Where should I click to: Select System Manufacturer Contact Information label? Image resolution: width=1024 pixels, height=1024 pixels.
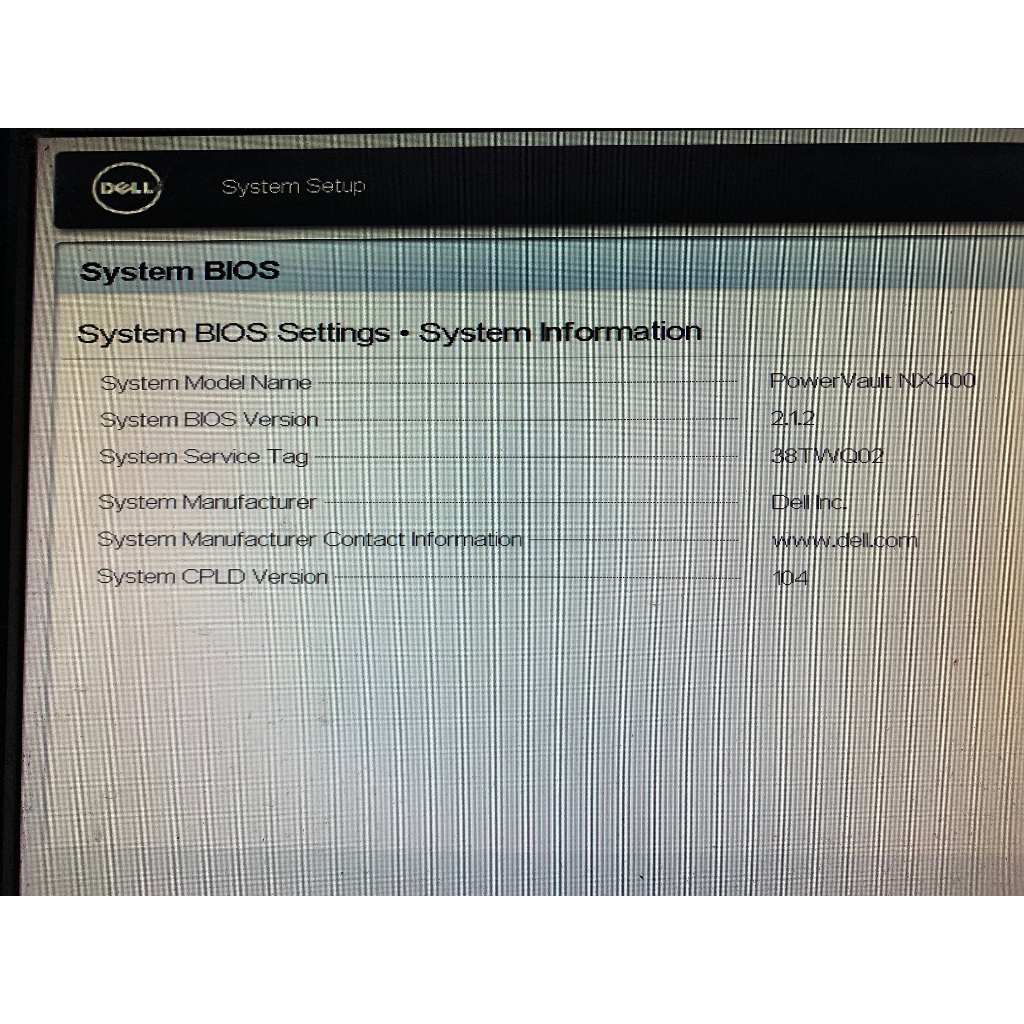[310, 539]
